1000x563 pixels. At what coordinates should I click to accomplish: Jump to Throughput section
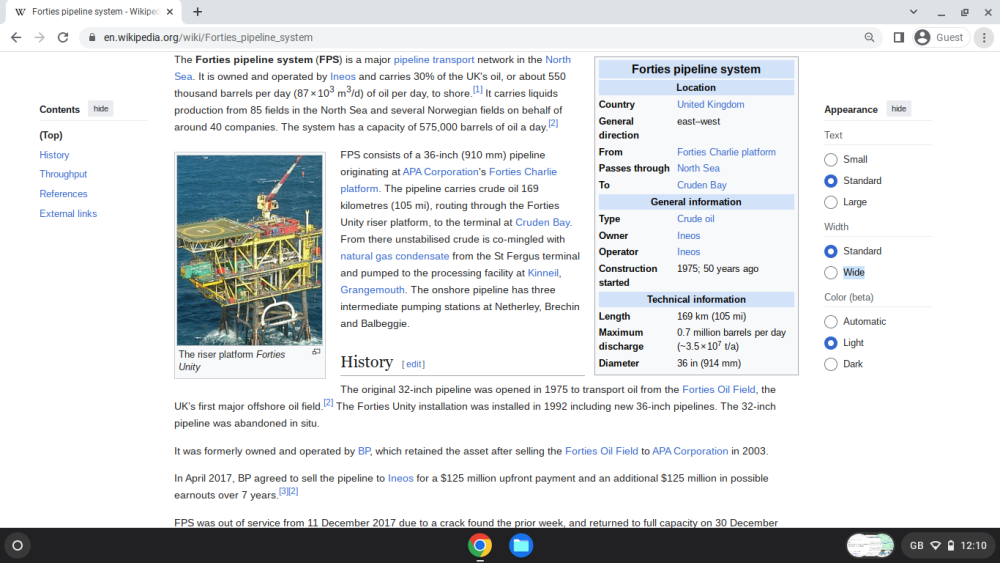tap(63, 174)
